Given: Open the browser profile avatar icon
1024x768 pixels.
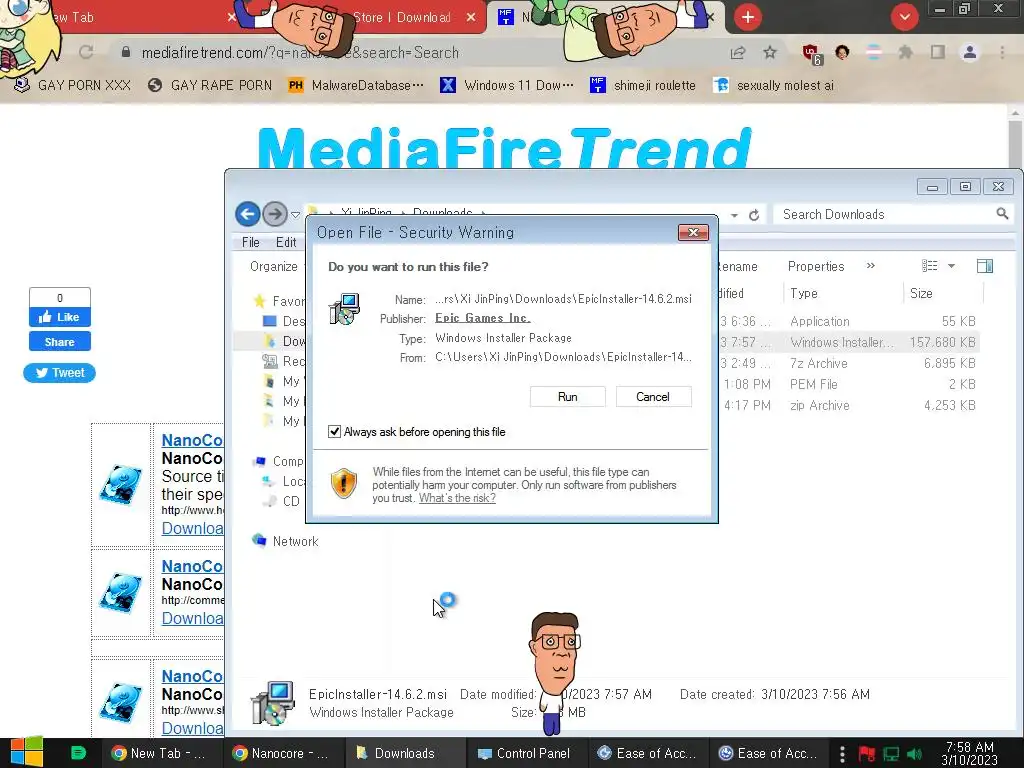Looking at the screenshot, I should [x=970, y=52].
